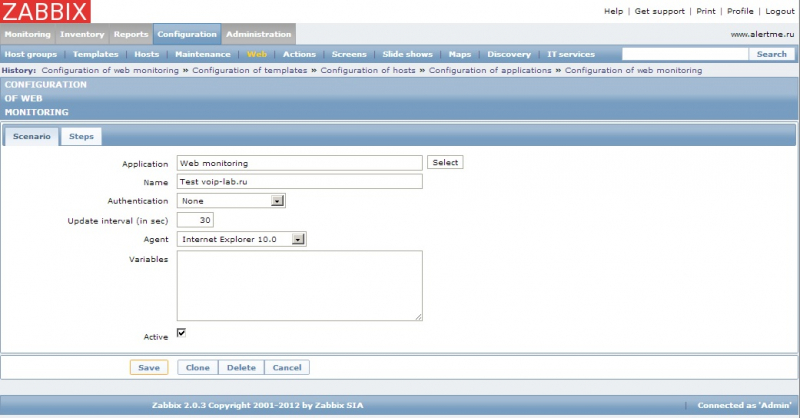
Task: Click the Delete button
Action: tap(241, 367)
